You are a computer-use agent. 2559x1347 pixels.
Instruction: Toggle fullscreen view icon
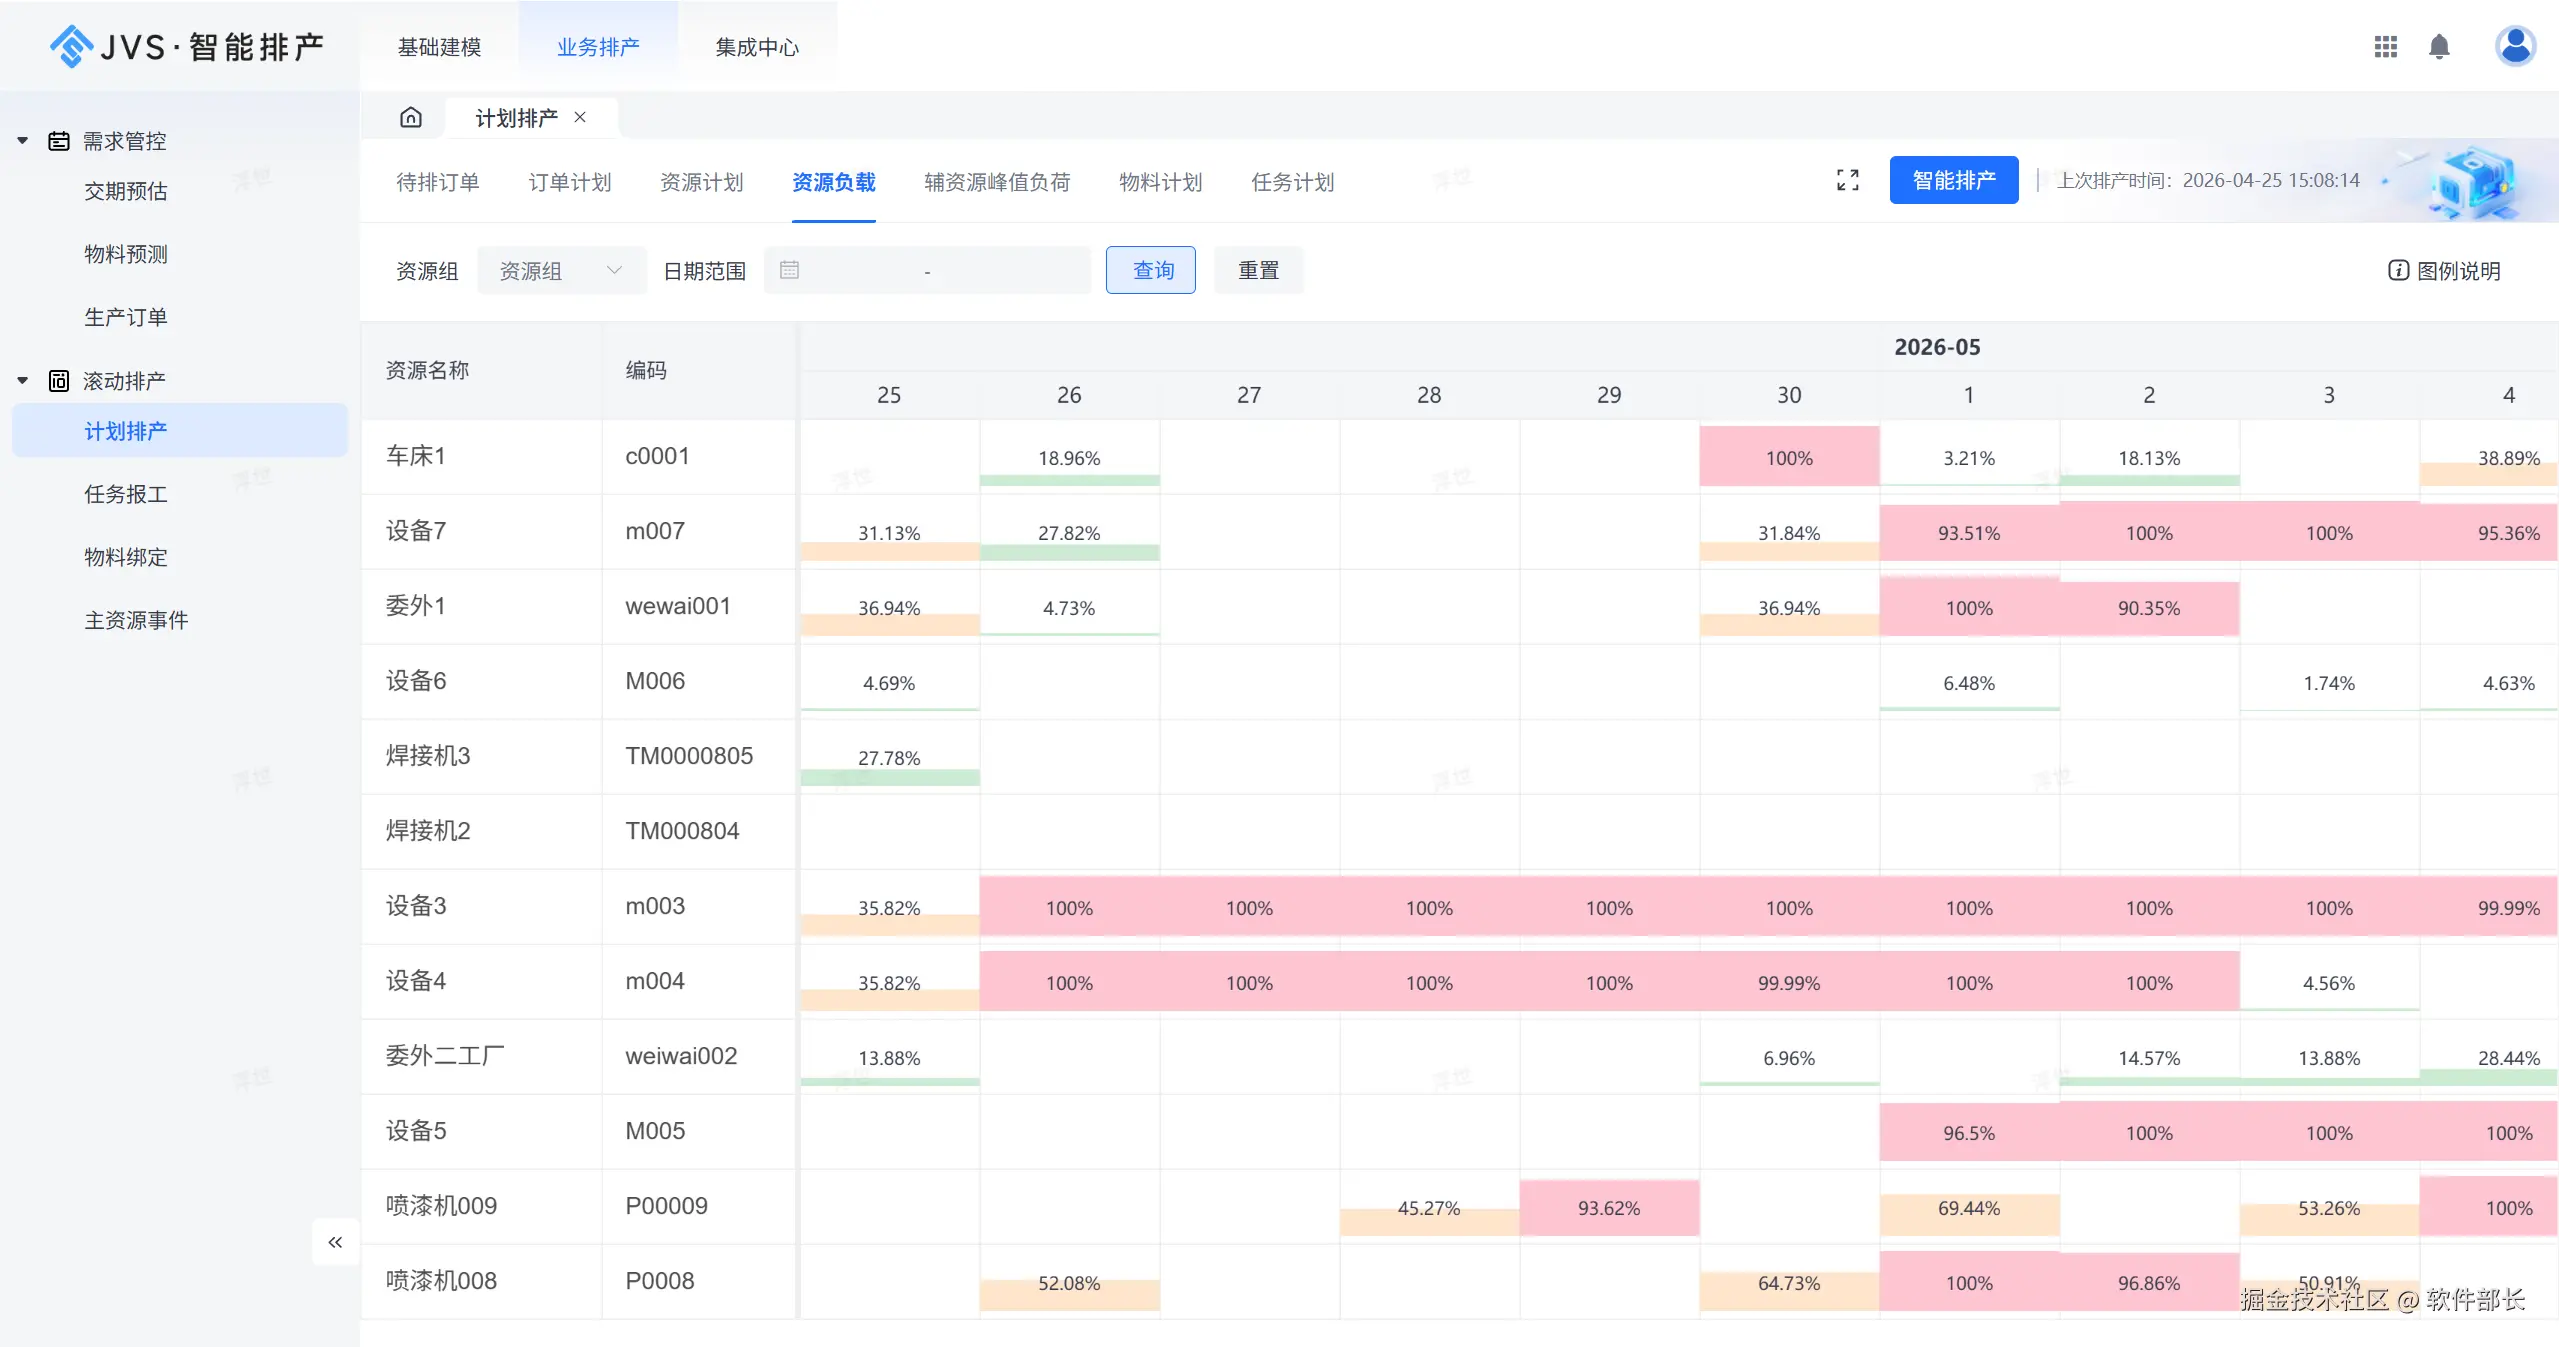tap(1847, 180)
